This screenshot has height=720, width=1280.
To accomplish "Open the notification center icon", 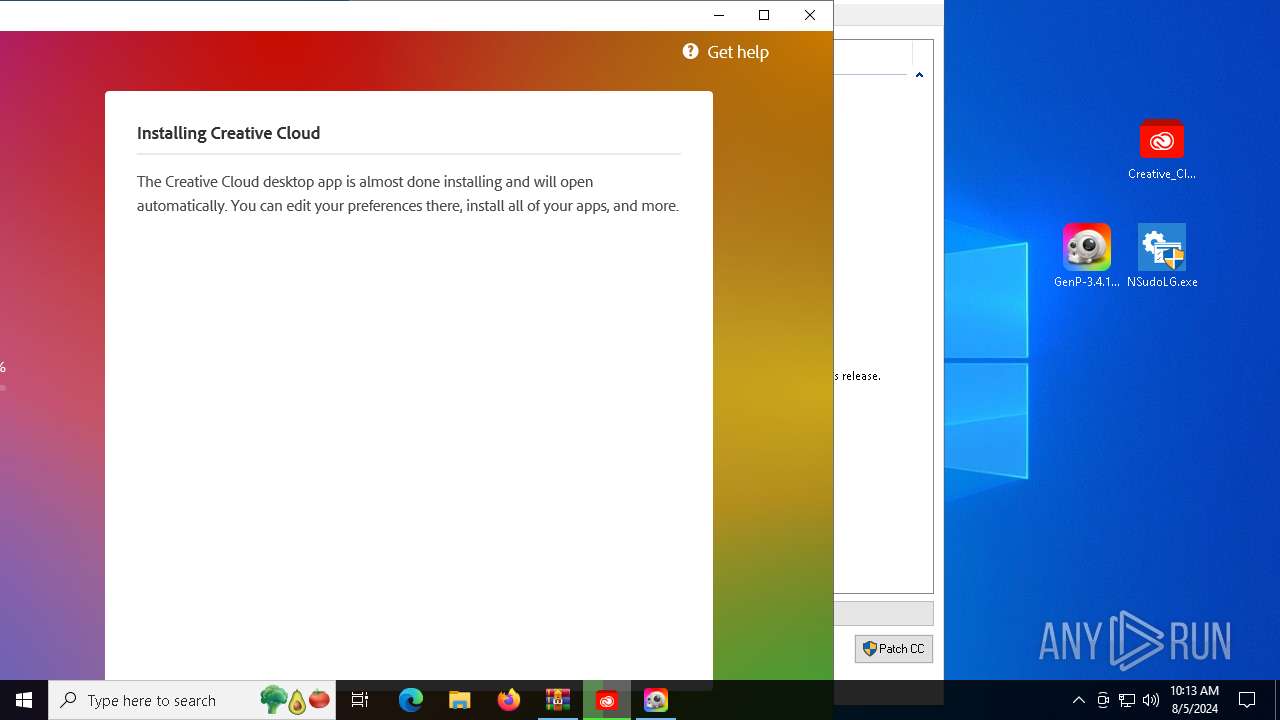I will 1247,700.
